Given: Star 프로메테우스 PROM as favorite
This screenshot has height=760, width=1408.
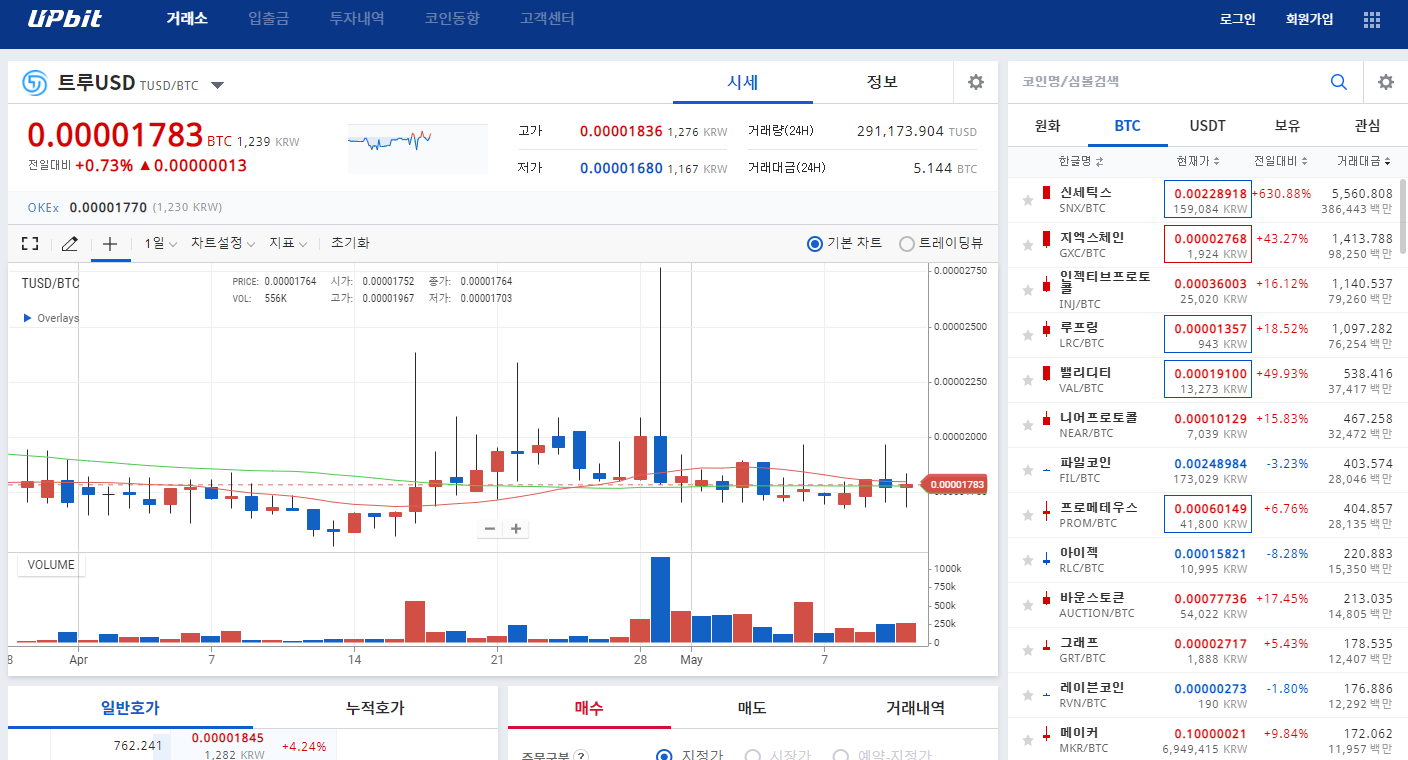Looking at the screenshot, I should [1027, 515].
